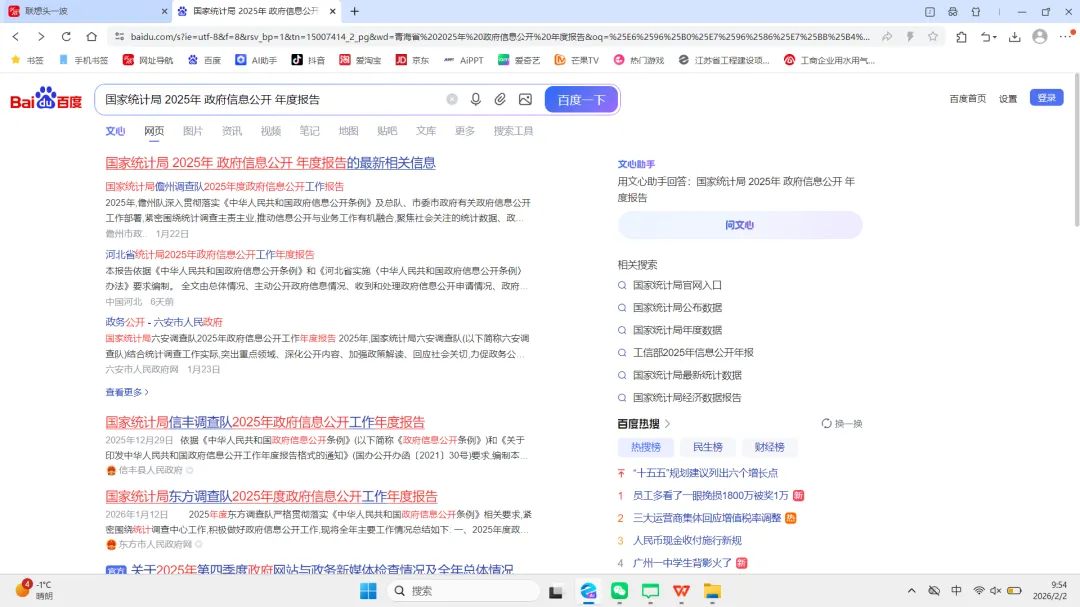Open WeChat from the taskbar
This screenshot has height=607, width=1080.
tap(619, 591)
